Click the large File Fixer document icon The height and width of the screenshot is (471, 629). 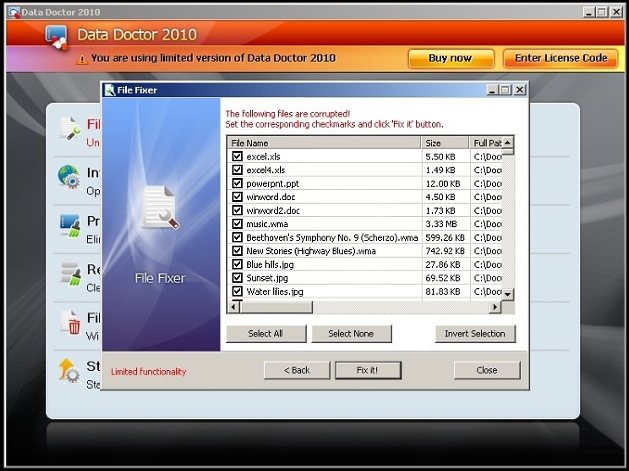[x=159, y=207]
